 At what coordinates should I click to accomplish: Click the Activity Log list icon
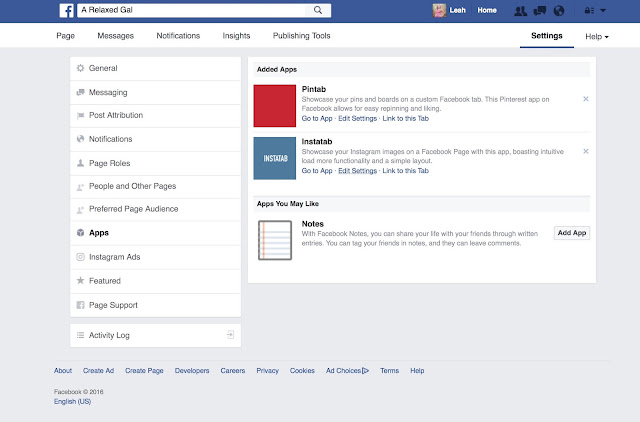(x=80, y=335)
